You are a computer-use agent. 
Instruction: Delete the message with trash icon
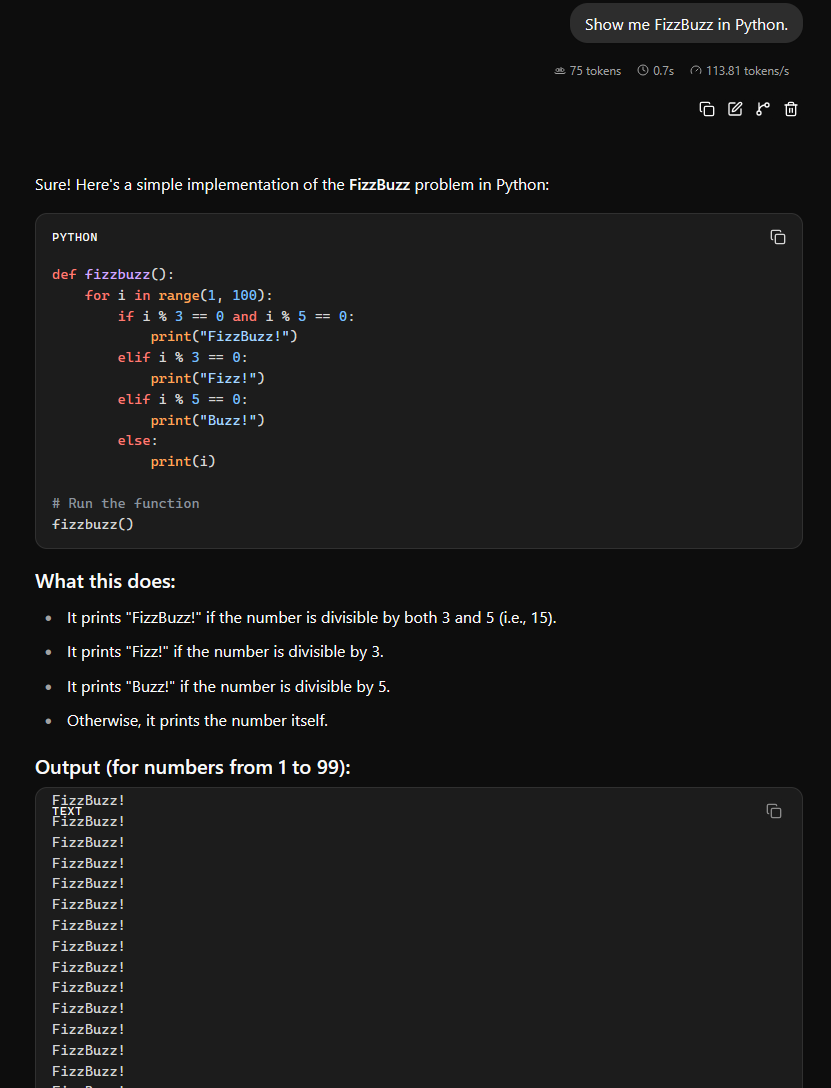point(790,109)
